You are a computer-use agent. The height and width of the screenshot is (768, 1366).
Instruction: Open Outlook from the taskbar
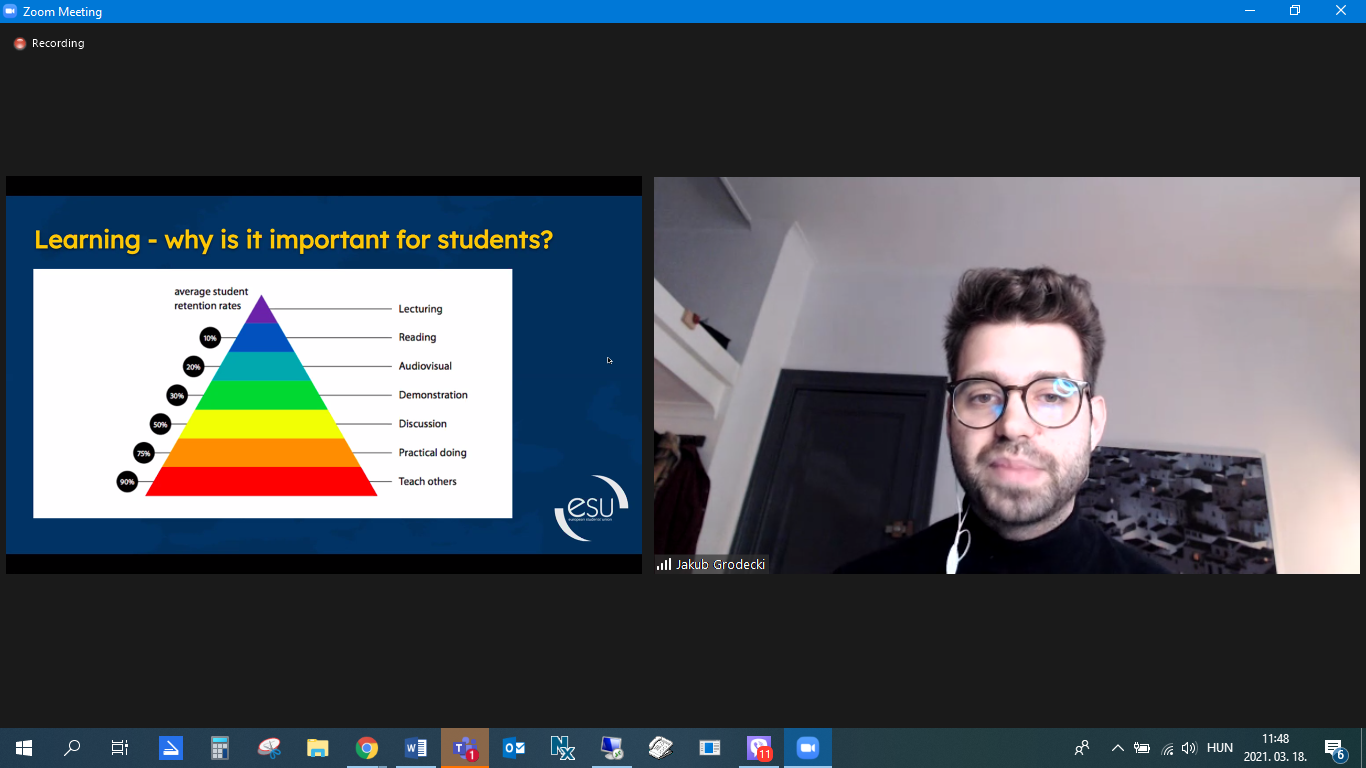pos(514,748)
